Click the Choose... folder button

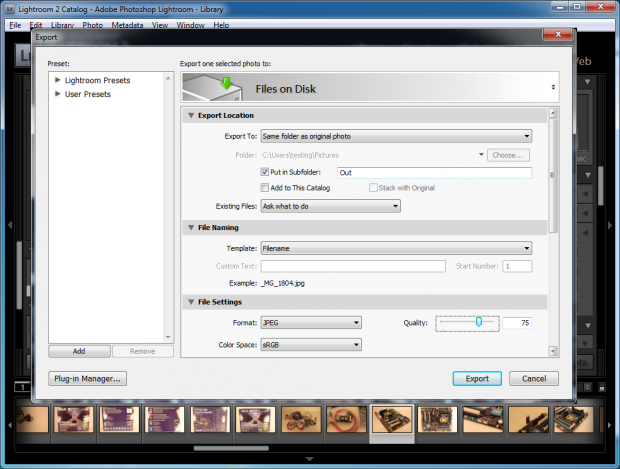pos(508,155)
